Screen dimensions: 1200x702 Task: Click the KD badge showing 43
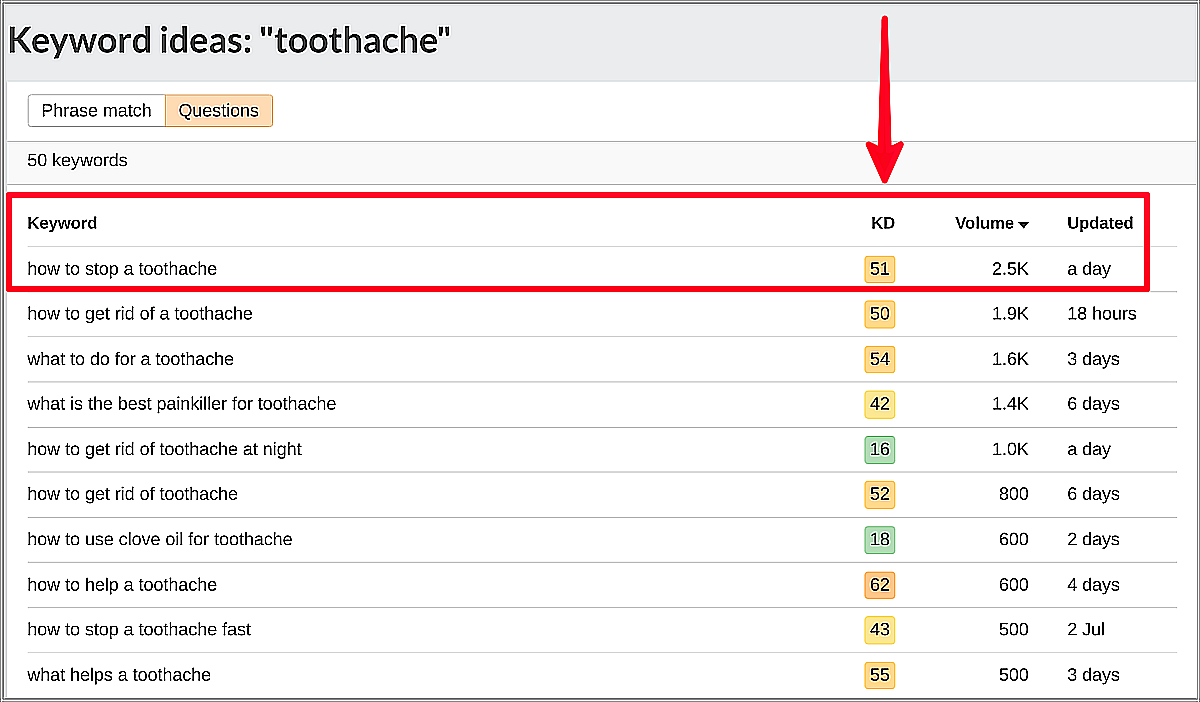pos(879,630)
